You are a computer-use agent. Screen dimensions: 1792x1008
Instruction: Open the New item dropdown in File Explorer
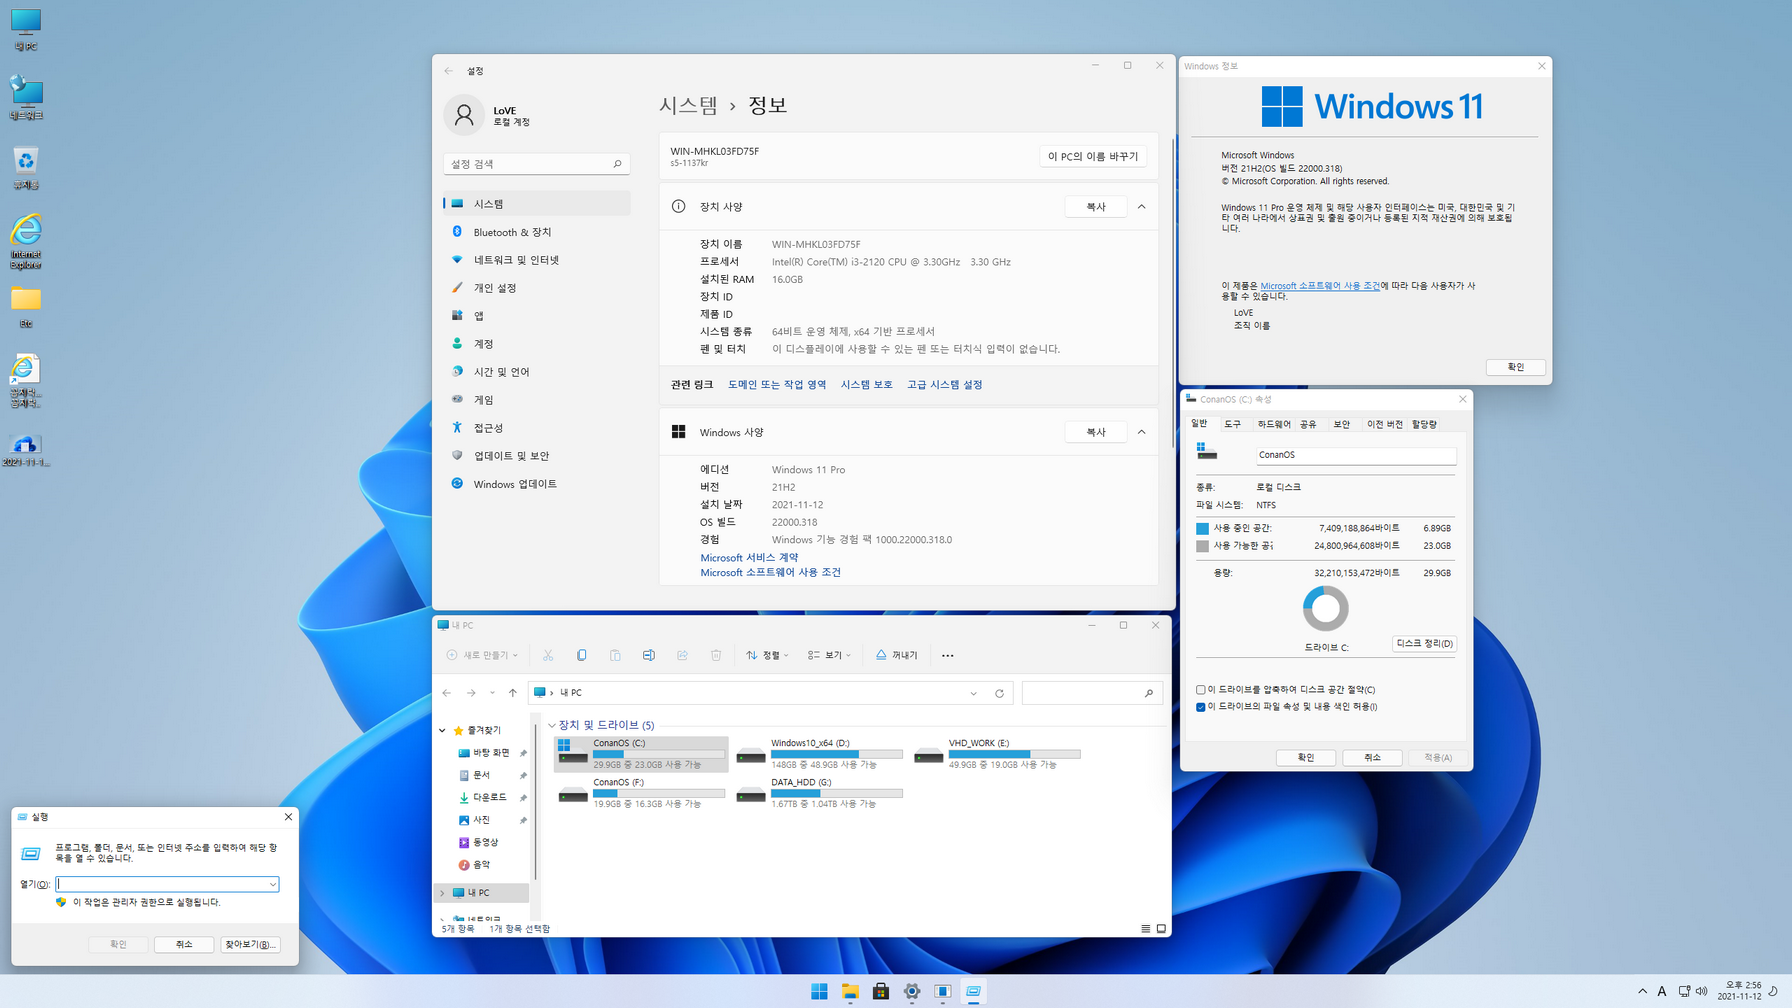[482, 655]
